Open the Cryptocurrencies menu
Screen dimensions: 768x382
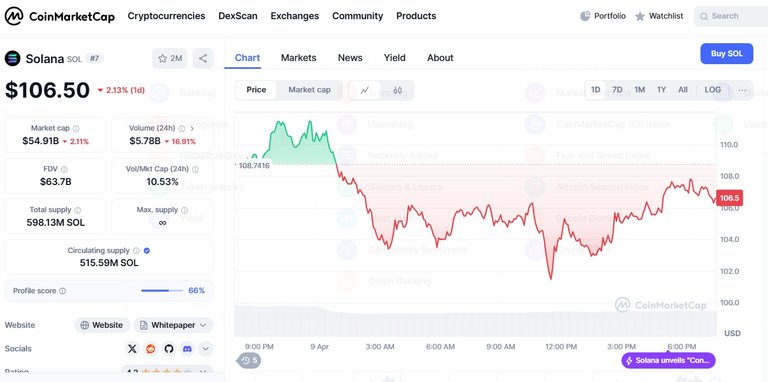pyautogui.click(x=167, y=16)
